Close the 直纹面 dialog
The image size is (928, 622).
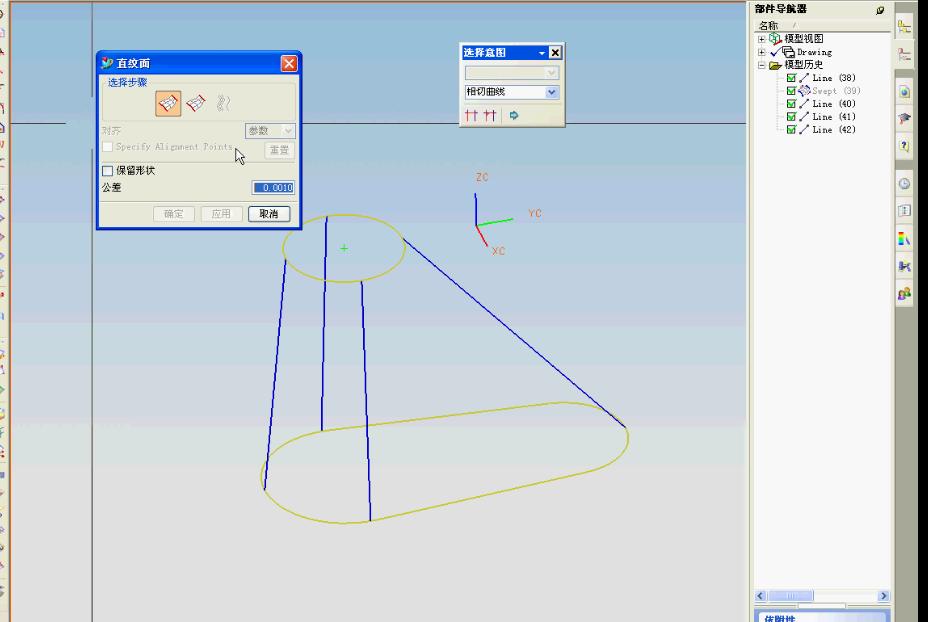[x=288, y=63]
